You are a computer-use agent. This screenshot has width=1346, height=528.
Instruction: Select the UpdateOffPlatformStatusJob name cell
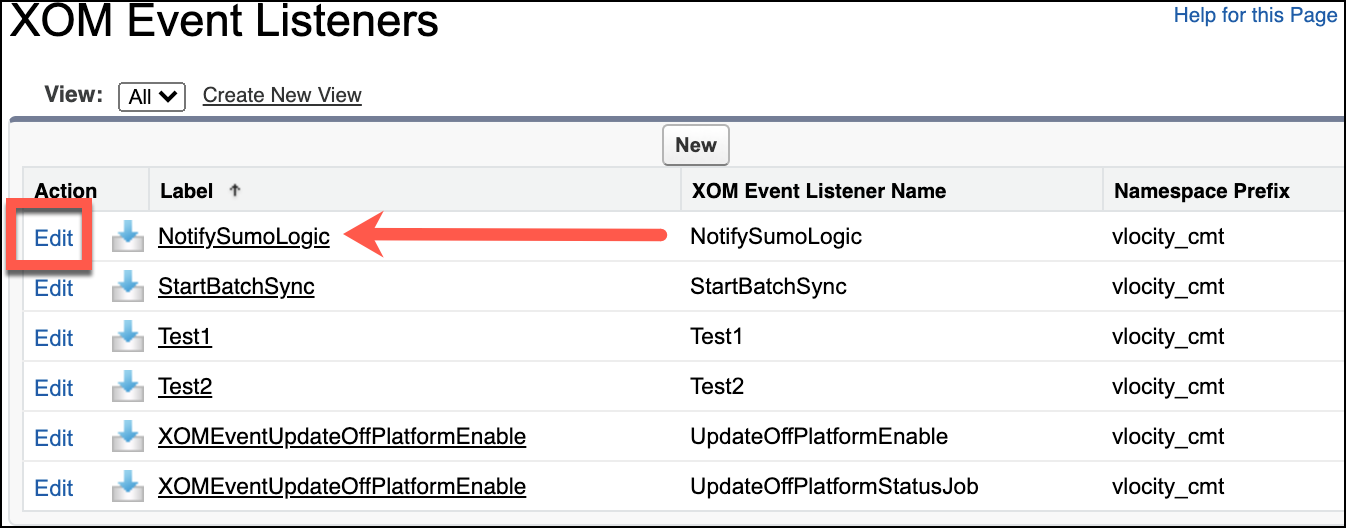(834, 487)
